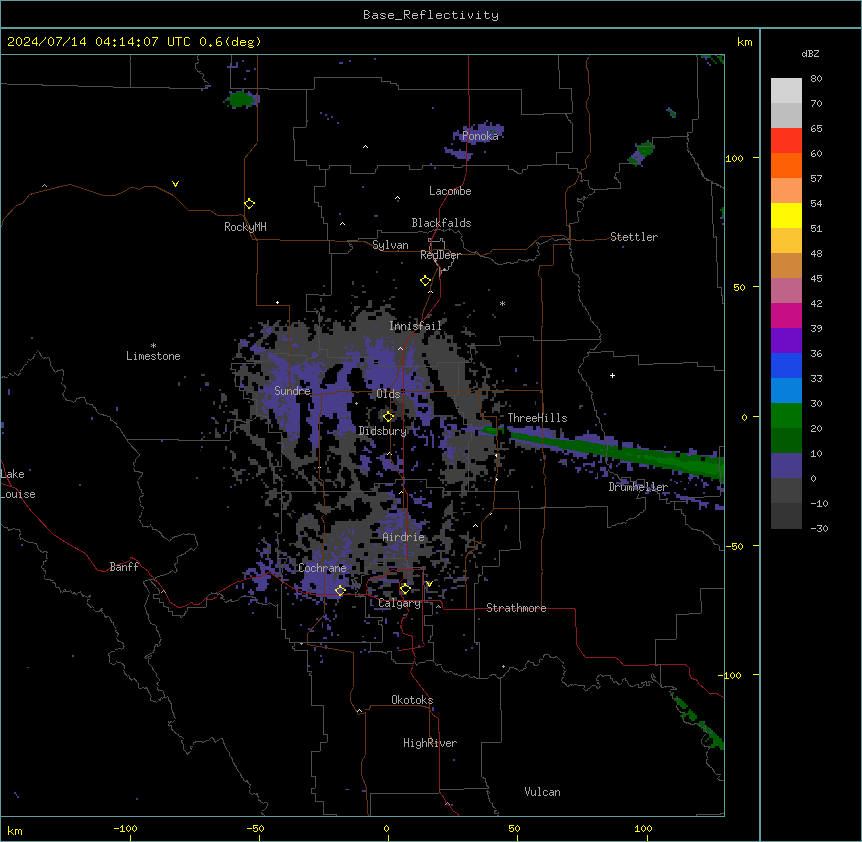Click the 2024/07/14 04:14:07 UTC timestamp

pyautogui.click(x=98, y=42)
